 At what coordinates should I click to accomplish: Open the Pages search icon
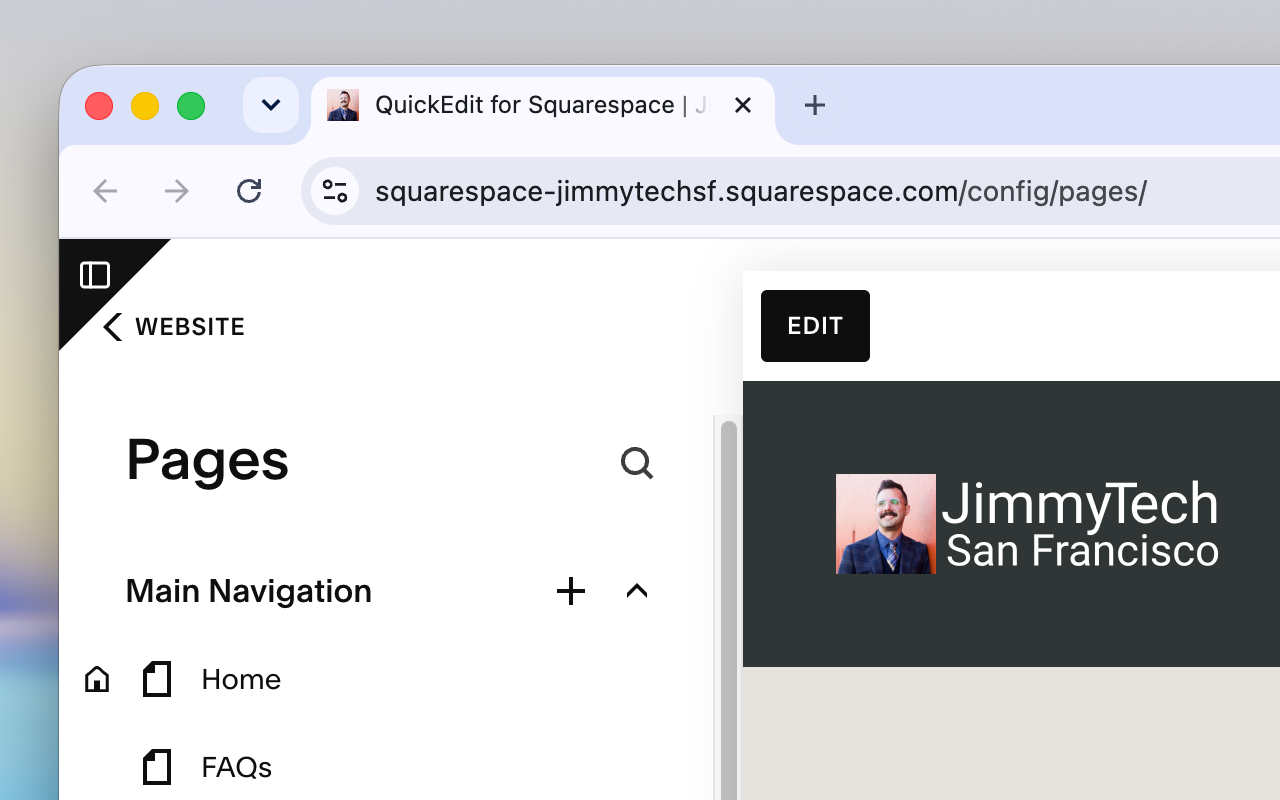click(x=637, y=463)
